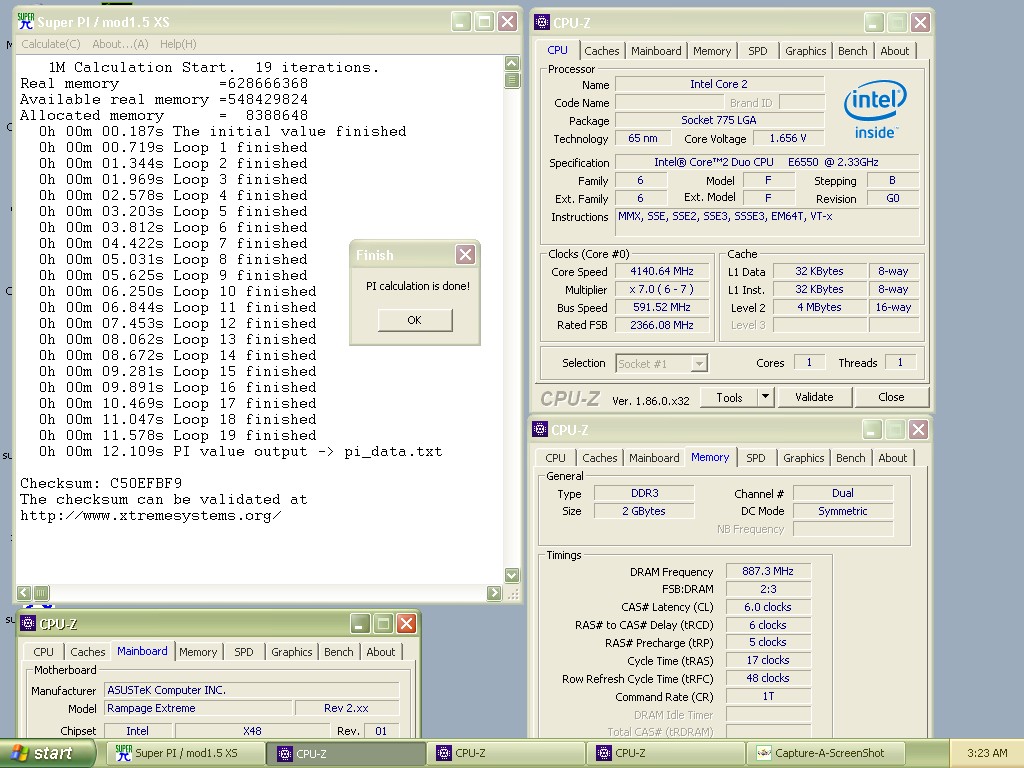Switch to Memory tab in top CPU-Z window
Image resolution: width=1024 pixels, height=768 pixels.
pyautogui.click(x=712, y=51)
